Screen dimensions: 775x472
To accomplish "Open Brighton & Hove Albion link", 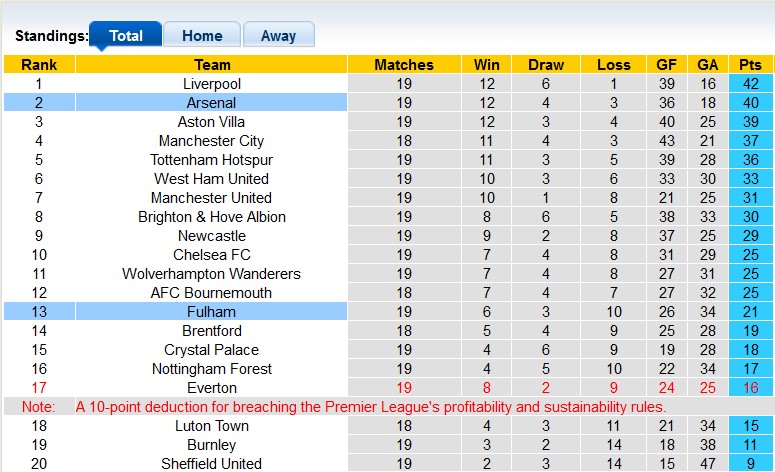I will click(212, 217).
